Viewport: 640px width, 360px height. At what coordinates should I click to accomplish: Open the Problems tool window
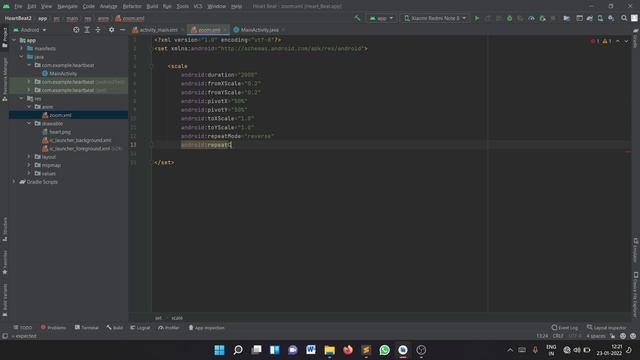click(x=53, y=328)
